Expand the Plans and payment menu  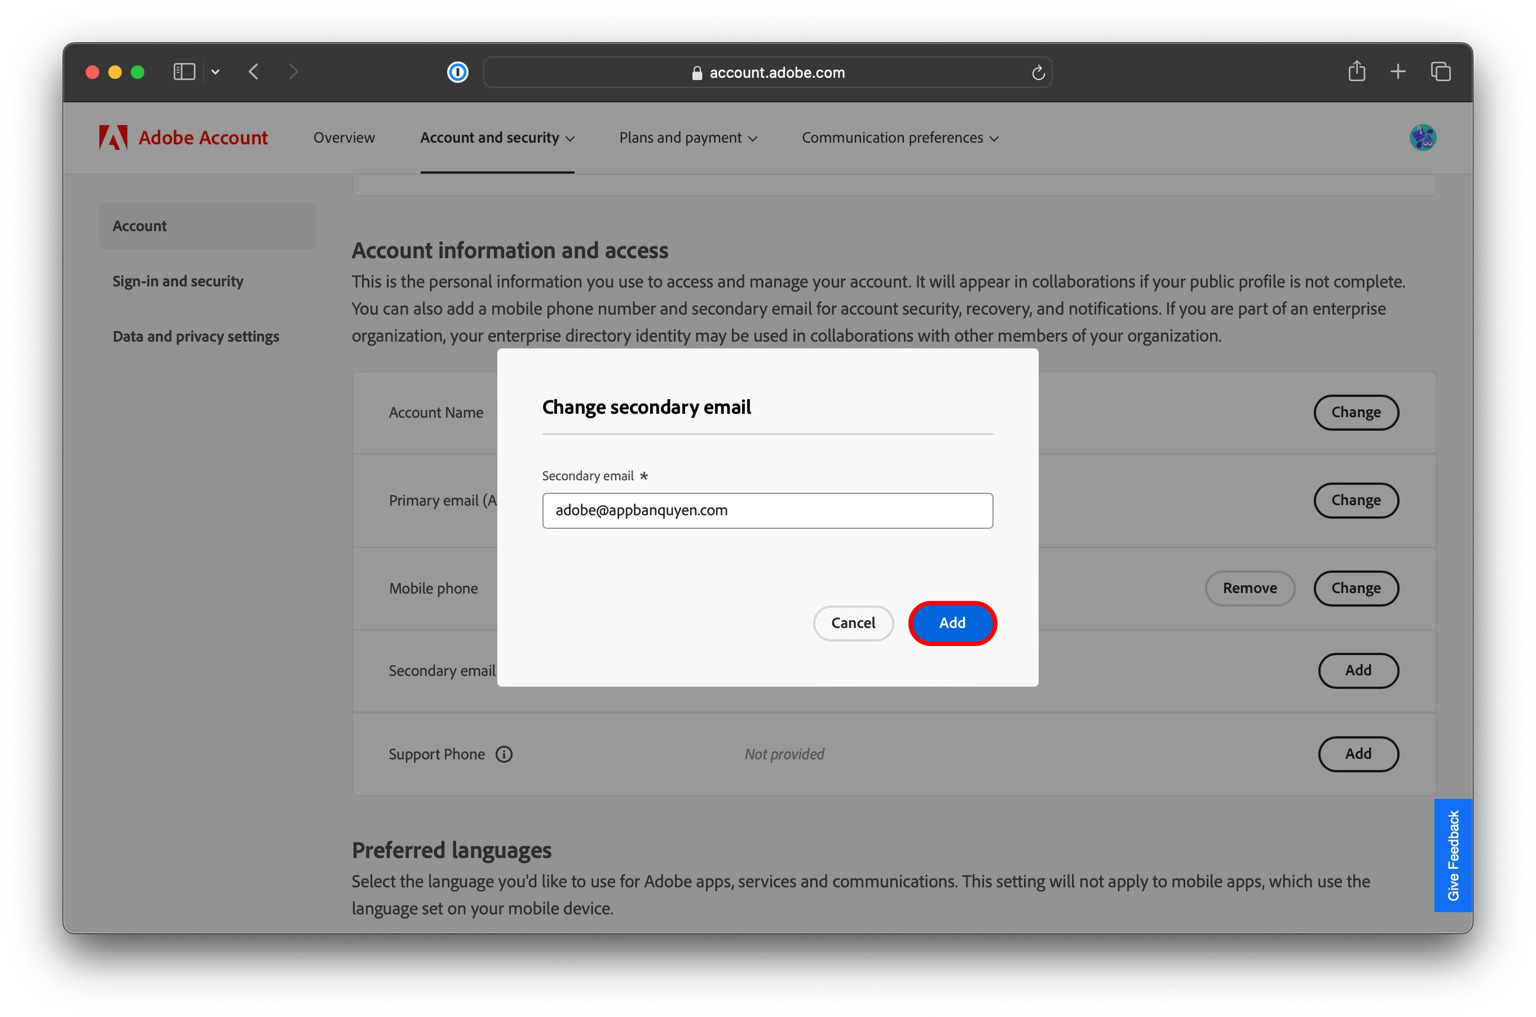(x=688, y=138)
